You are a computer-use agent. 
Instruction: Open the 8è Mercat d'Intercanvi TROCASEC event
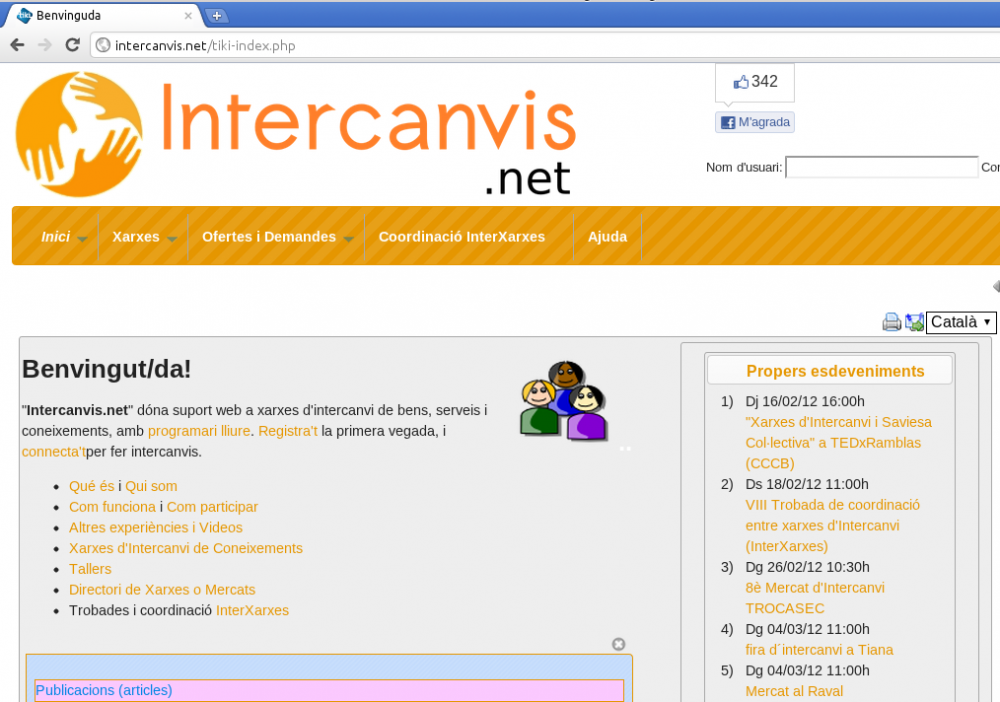[x=814, y=598]
